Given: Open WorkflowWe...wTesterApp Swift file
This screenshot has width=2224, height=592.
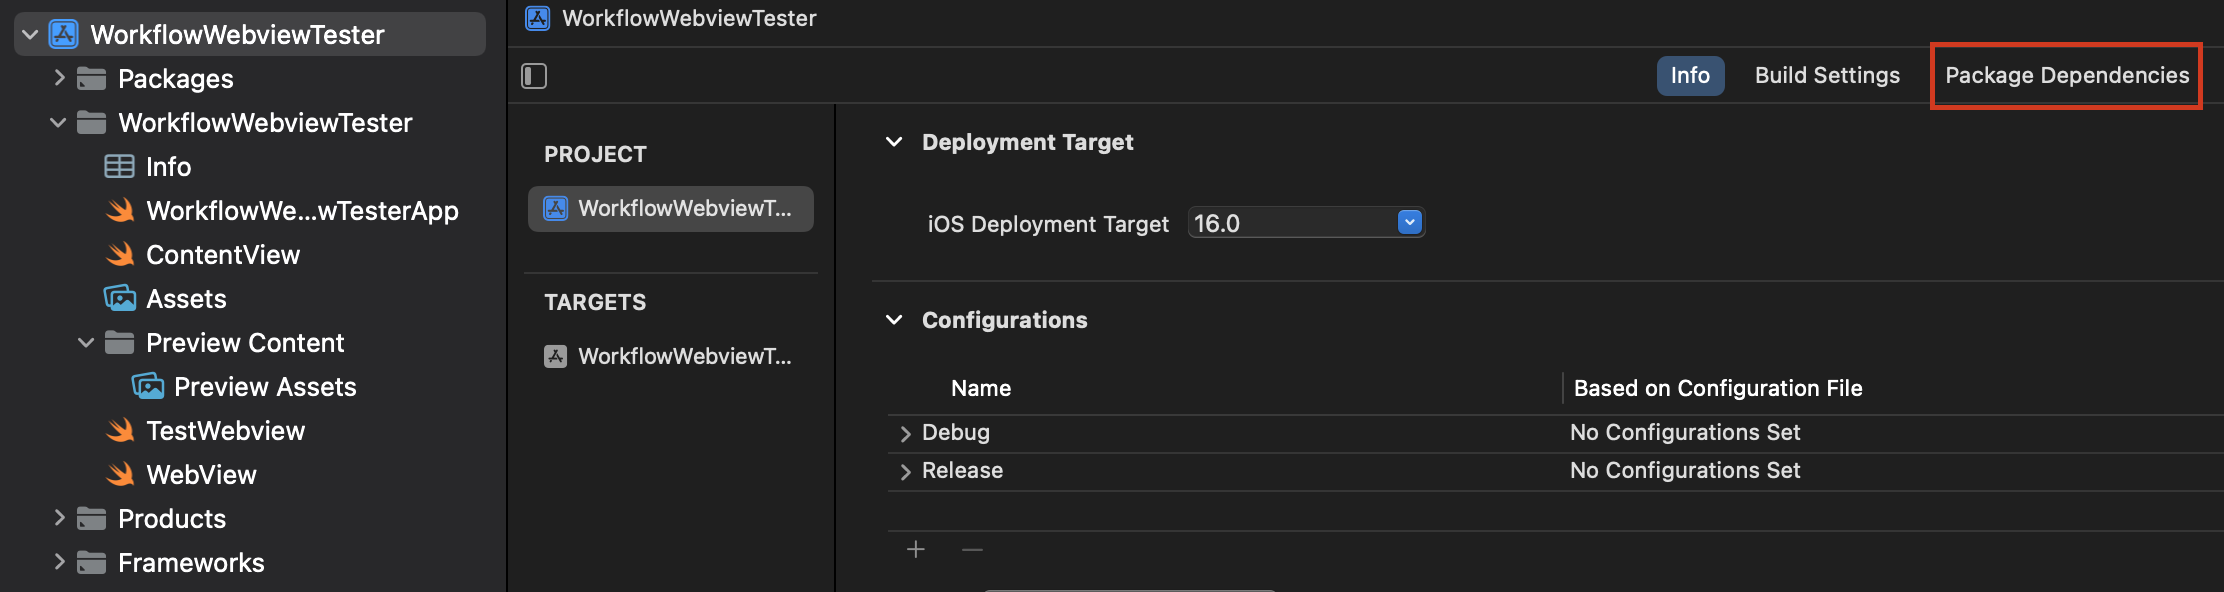Looking at the screenshot, I should coord(302,210).
